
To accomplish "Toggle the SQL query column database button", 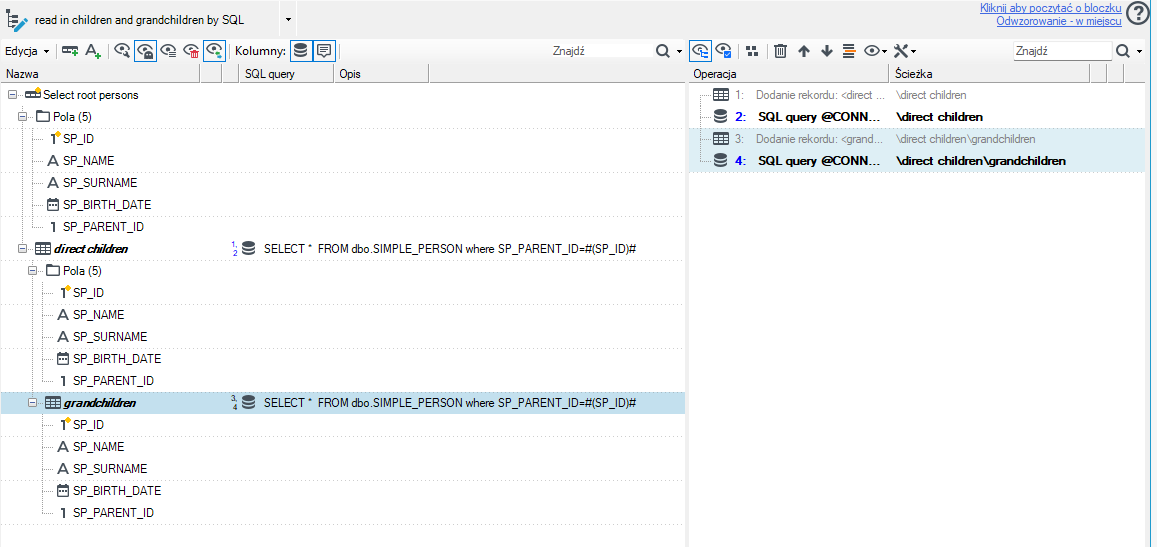I will coord(300,51).
